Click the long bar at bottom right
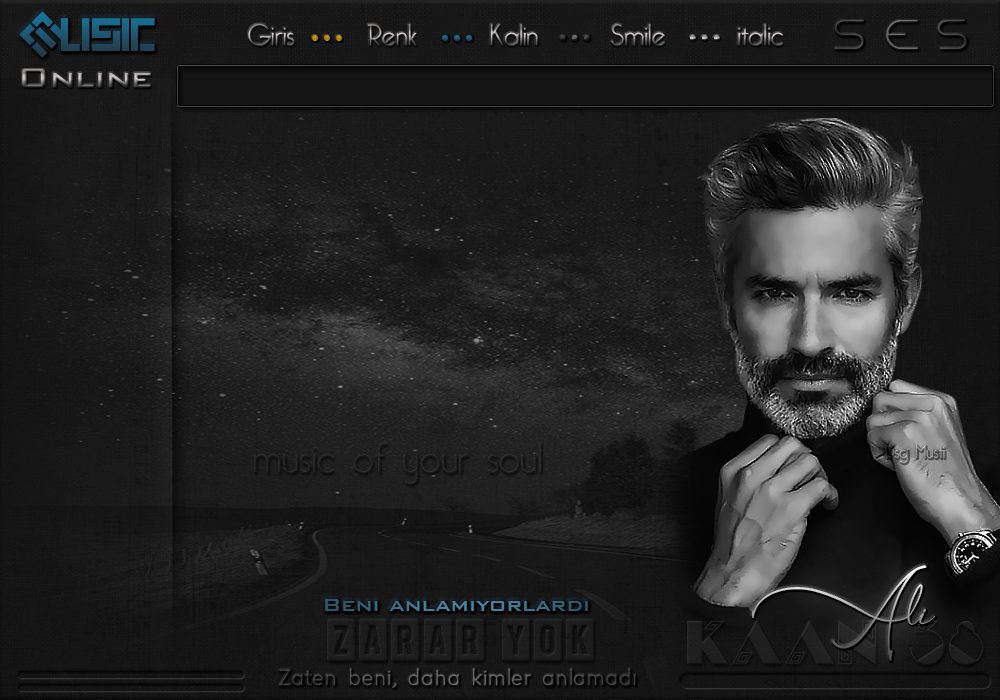The width and height of the screenshot is (1000, 700). (835, 680)
